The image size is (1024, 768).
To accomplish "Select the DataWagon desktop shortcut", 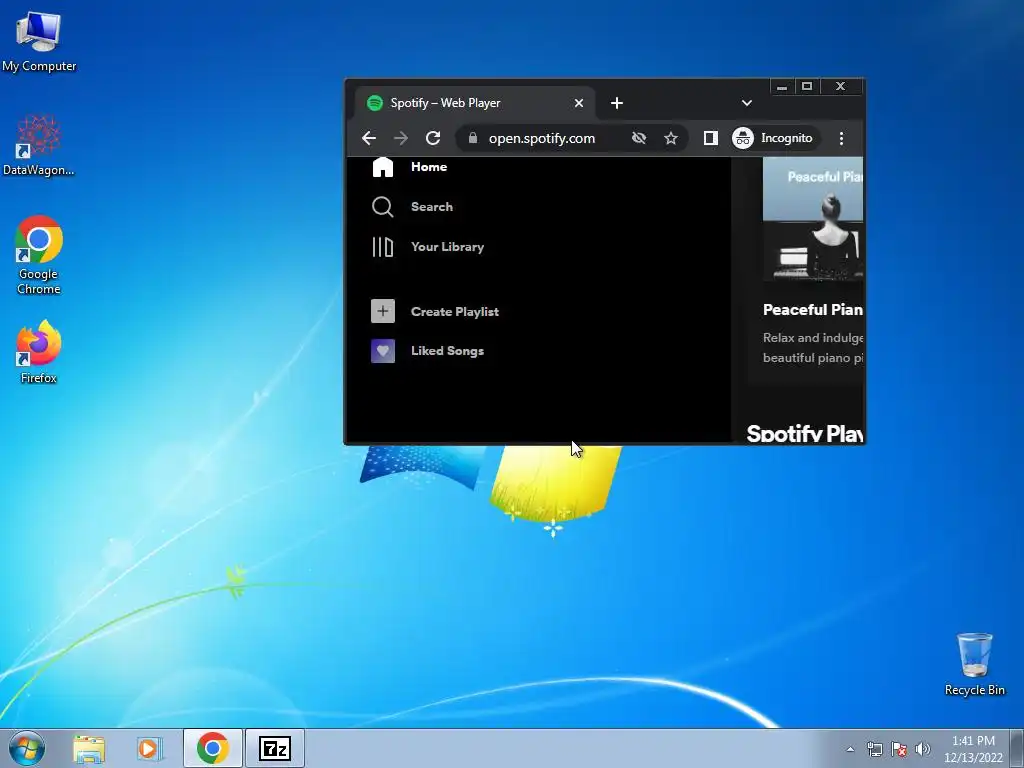I will tap(39, 145).
